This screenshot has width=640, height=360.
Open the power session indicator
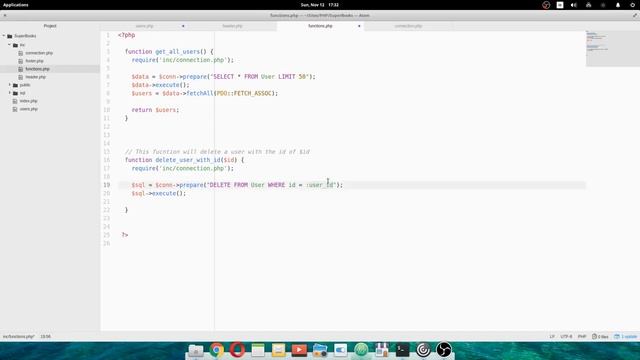tap(632, 5)
